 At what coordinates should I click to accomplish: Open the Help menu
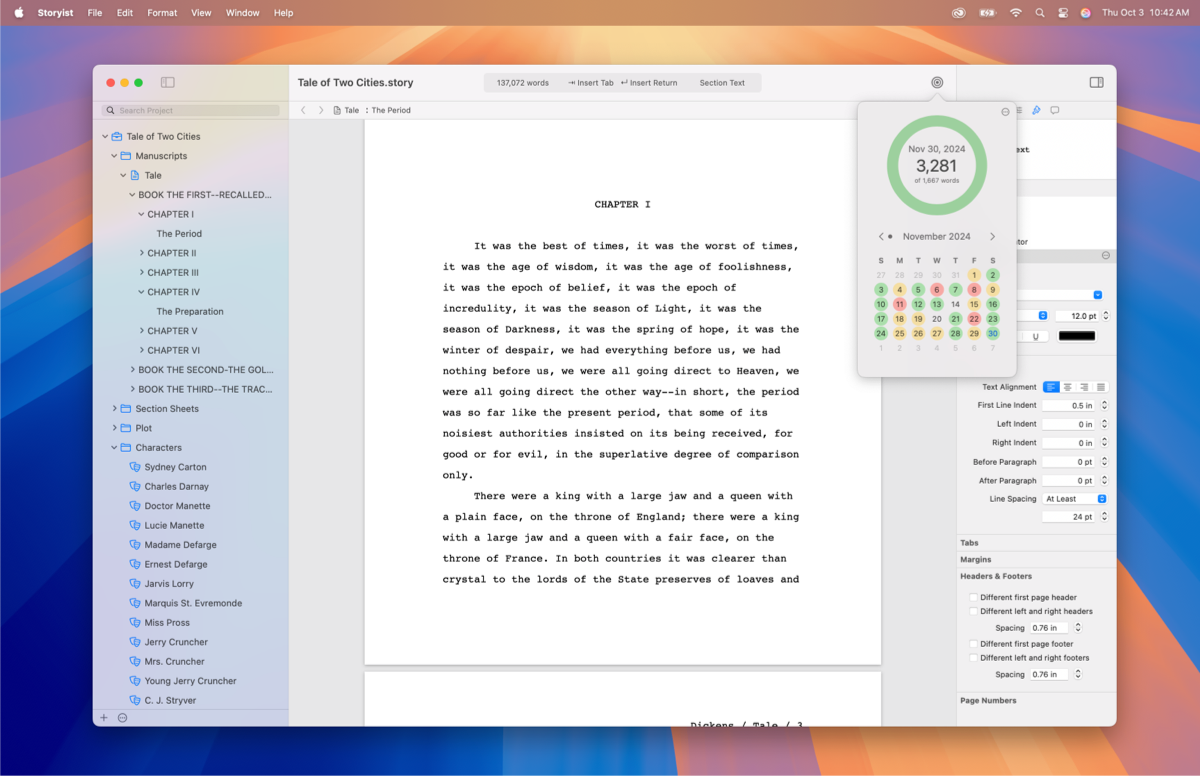click(284, 13)
